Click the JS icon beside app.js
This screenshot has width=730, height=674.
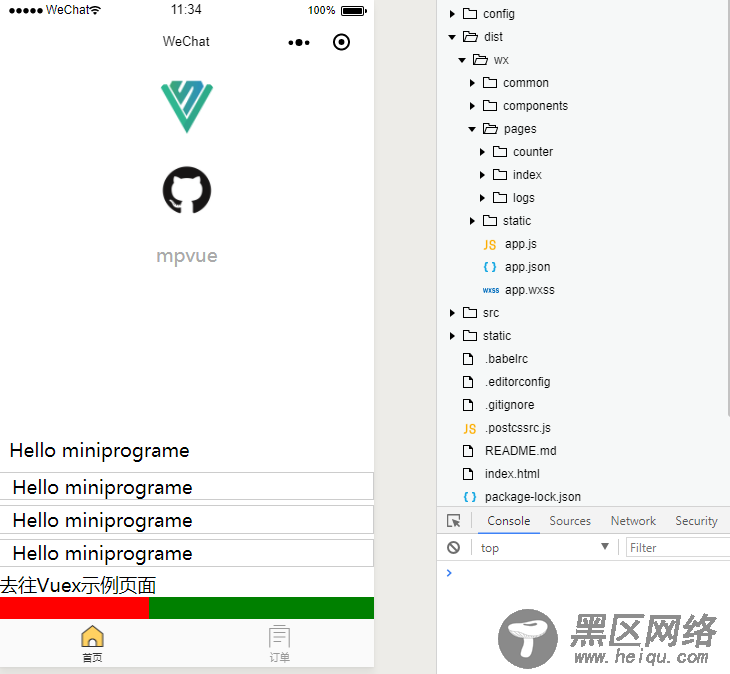pos(489,244)
